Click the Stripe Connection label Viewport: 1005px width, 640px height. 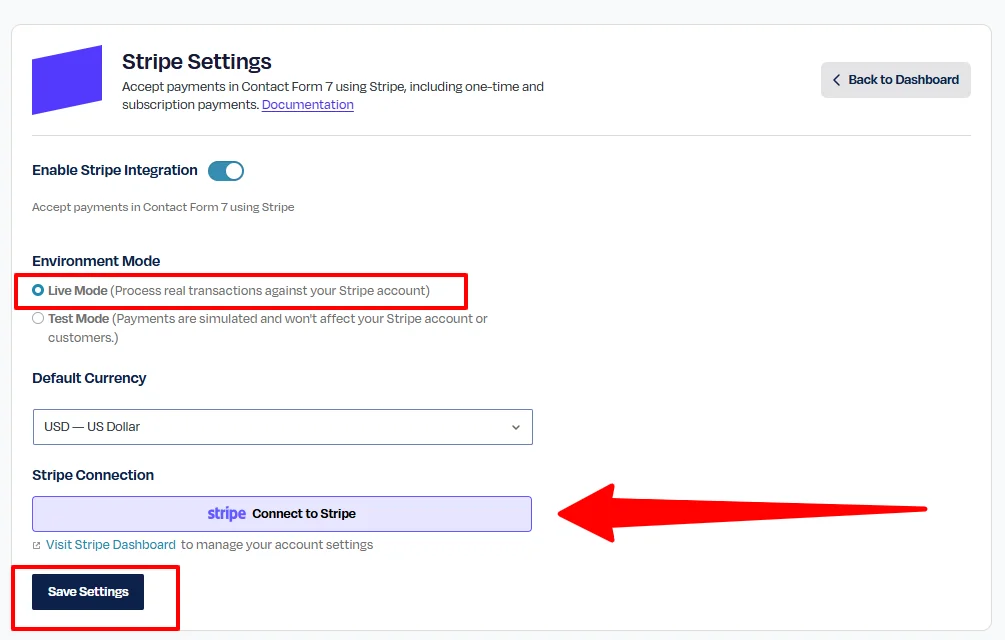93,475
